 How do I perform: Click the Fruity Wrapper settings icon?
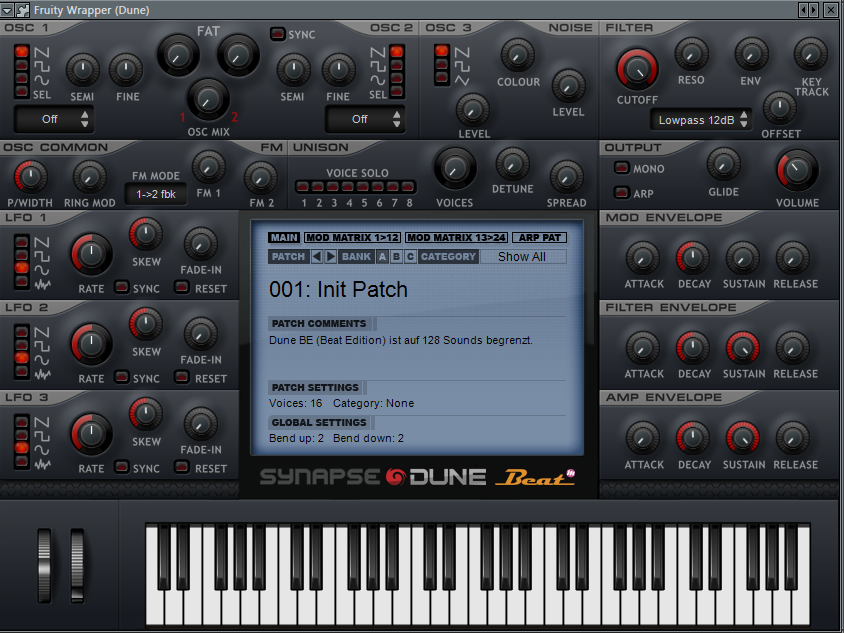[23, 9]
